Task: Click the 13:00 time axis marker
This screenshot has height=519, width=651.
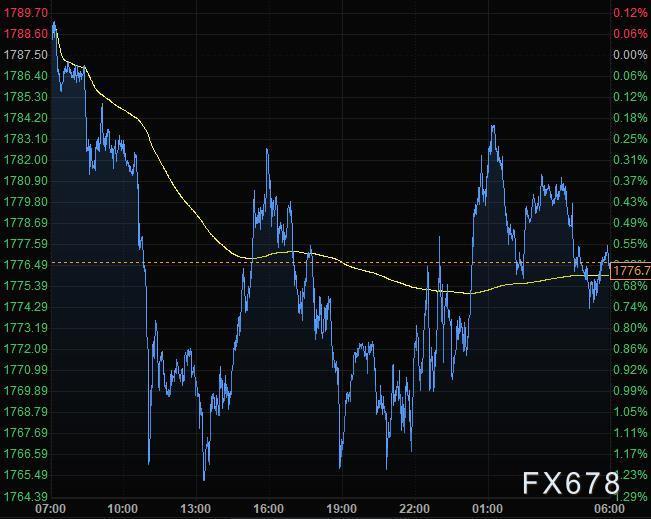Action: tap(195, 508)
